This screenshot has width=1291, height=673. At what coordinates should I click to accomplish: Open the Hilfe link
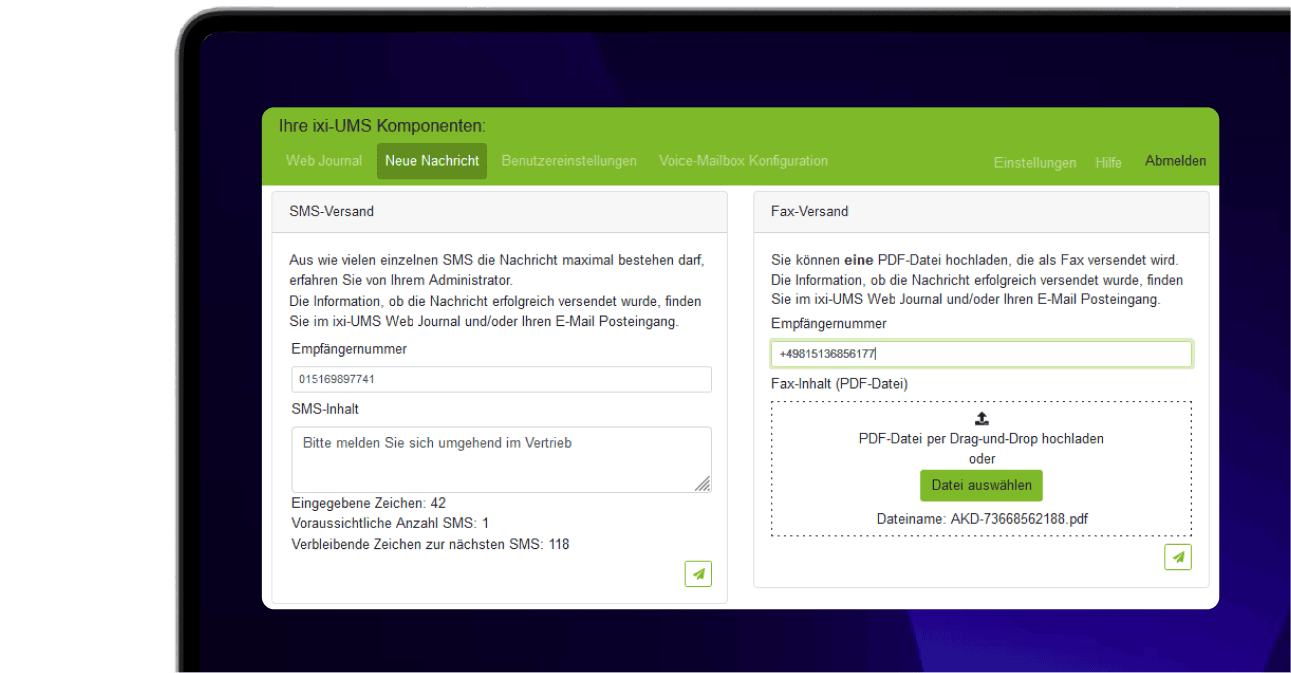[x=1108, y=162]
